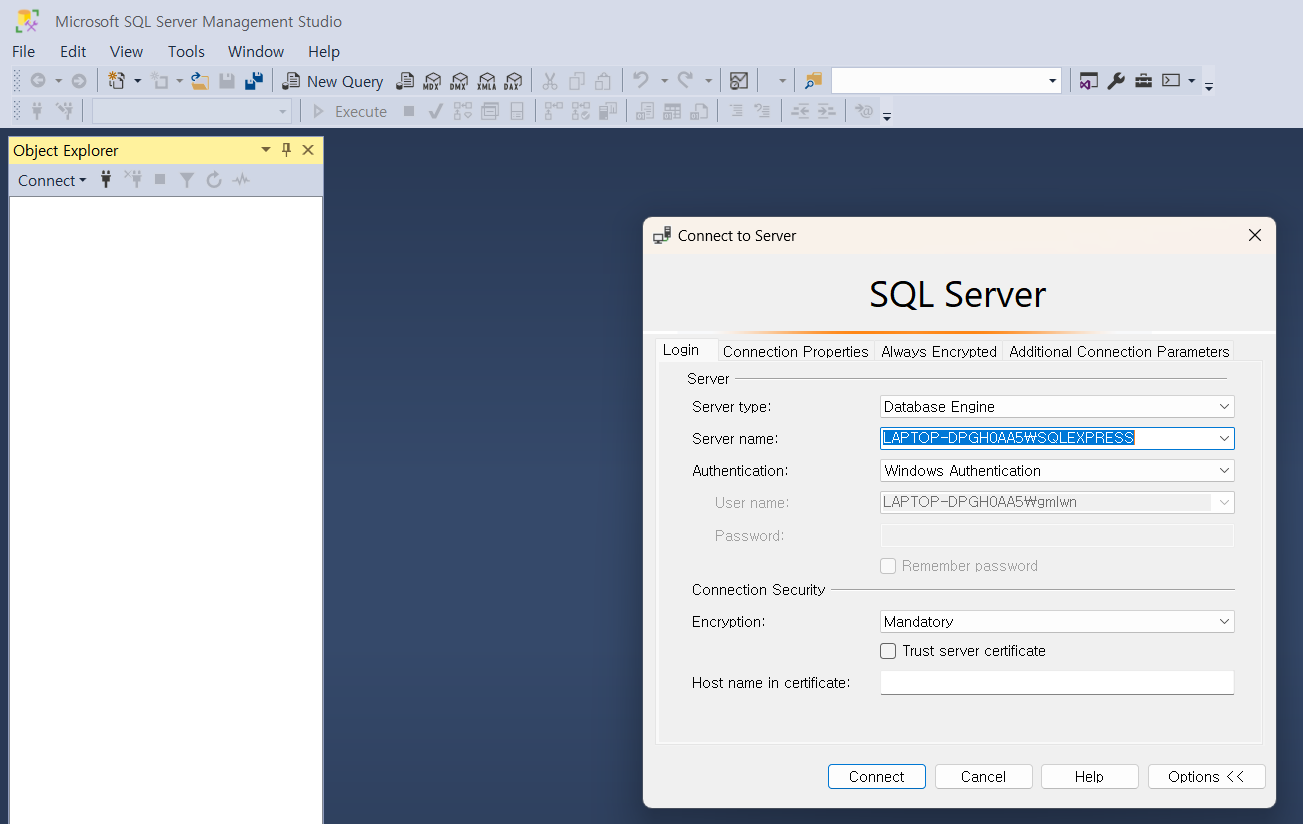Open Available Databases combo box
1303x824 pixels.
192,111
